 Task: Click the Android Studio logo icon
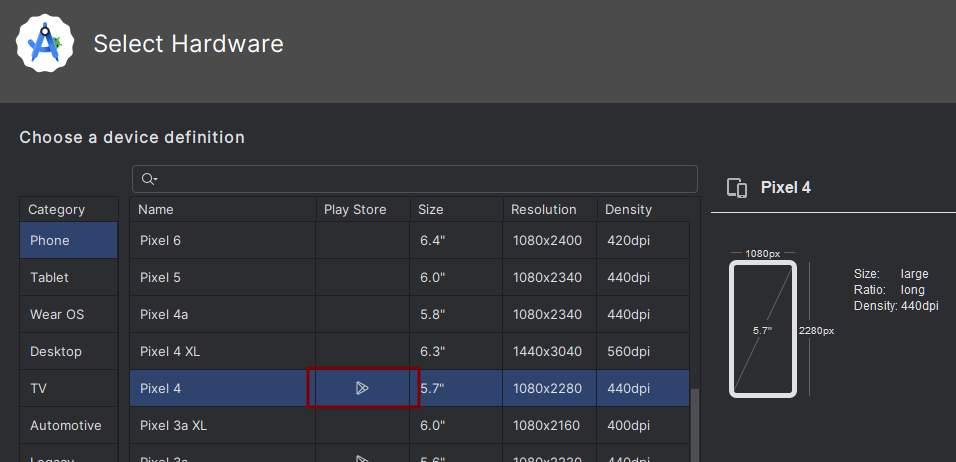45,43
